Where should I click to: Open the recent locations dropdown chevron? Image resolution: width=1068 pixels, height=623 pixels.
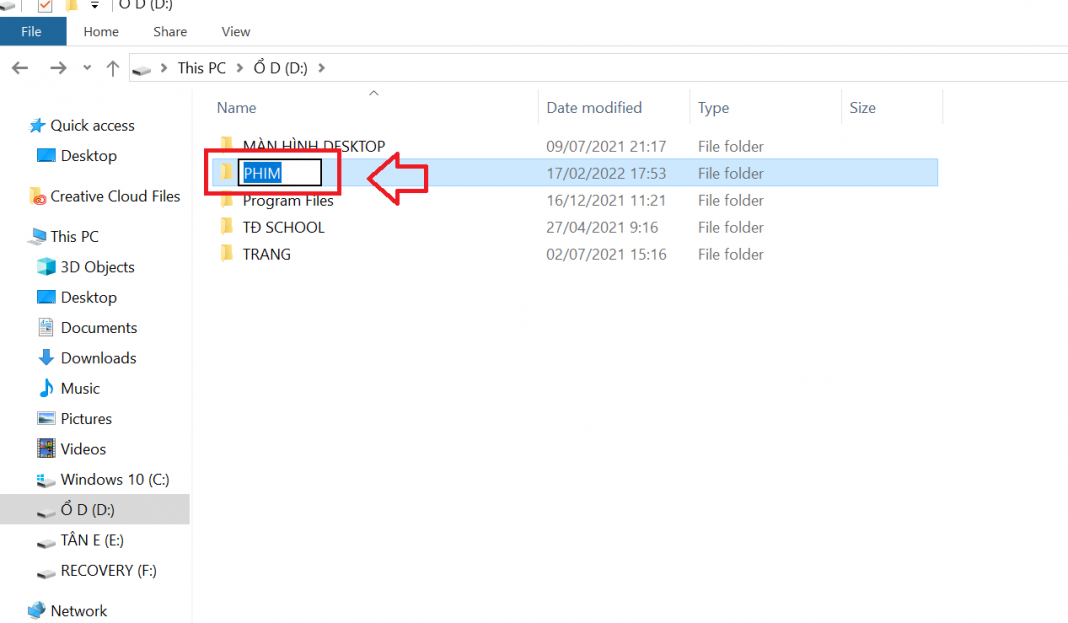(87, 68)
